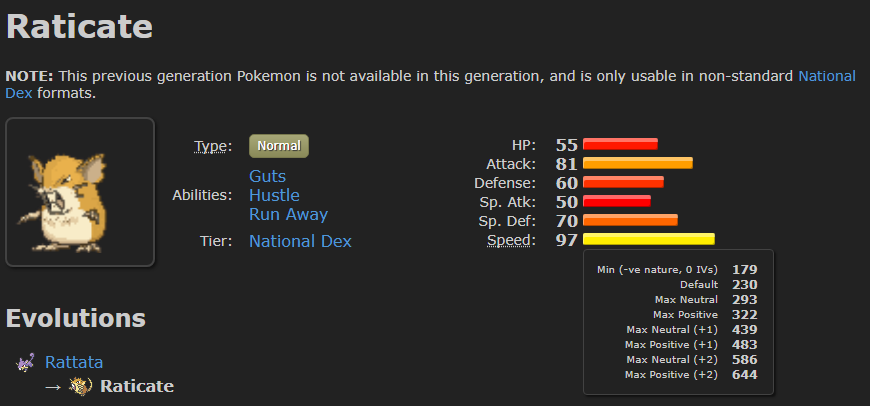870x406 pixels.
Task: Click the Max Positive (+2) 644 tooltip row
Action: click(678, 375)
